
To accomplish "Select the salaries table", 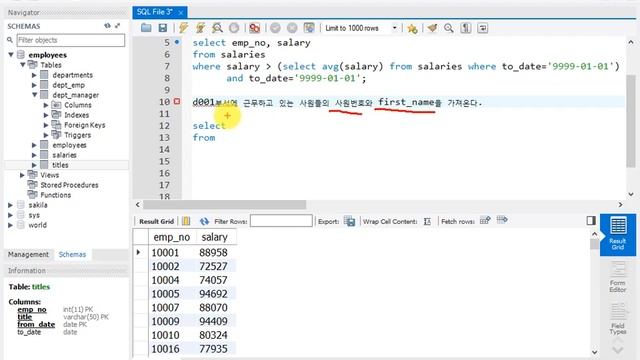I will (x=64, y=155).
